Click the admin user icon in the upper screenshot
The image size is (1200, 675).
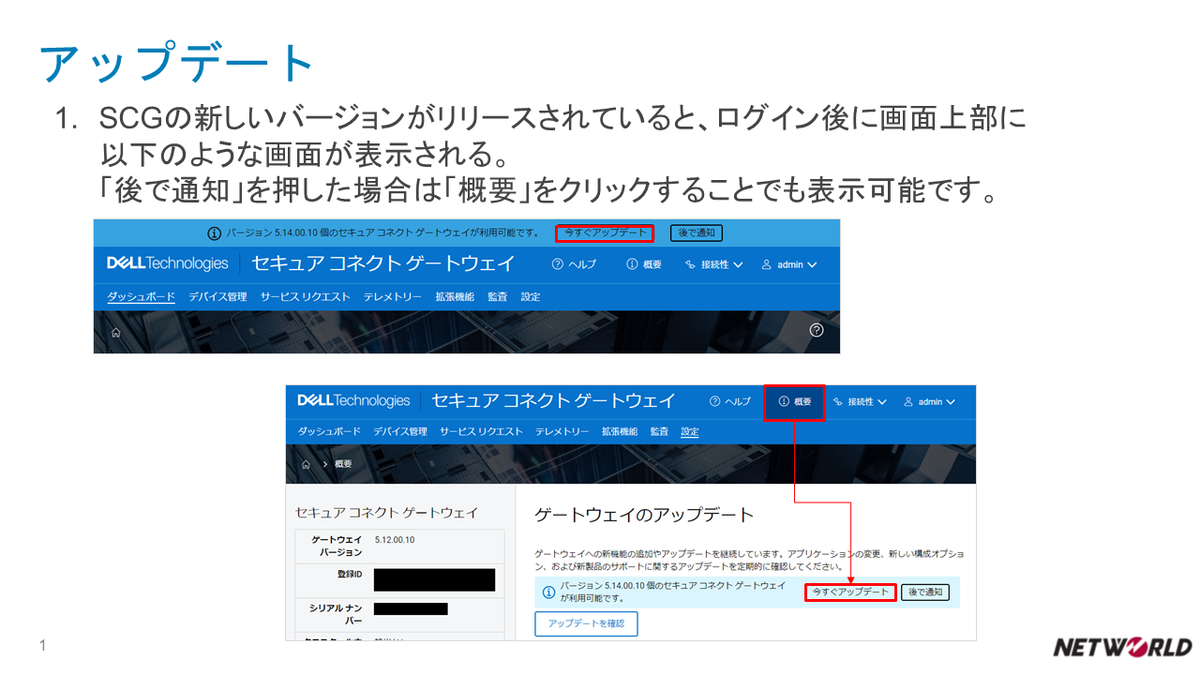click(767, 265)
